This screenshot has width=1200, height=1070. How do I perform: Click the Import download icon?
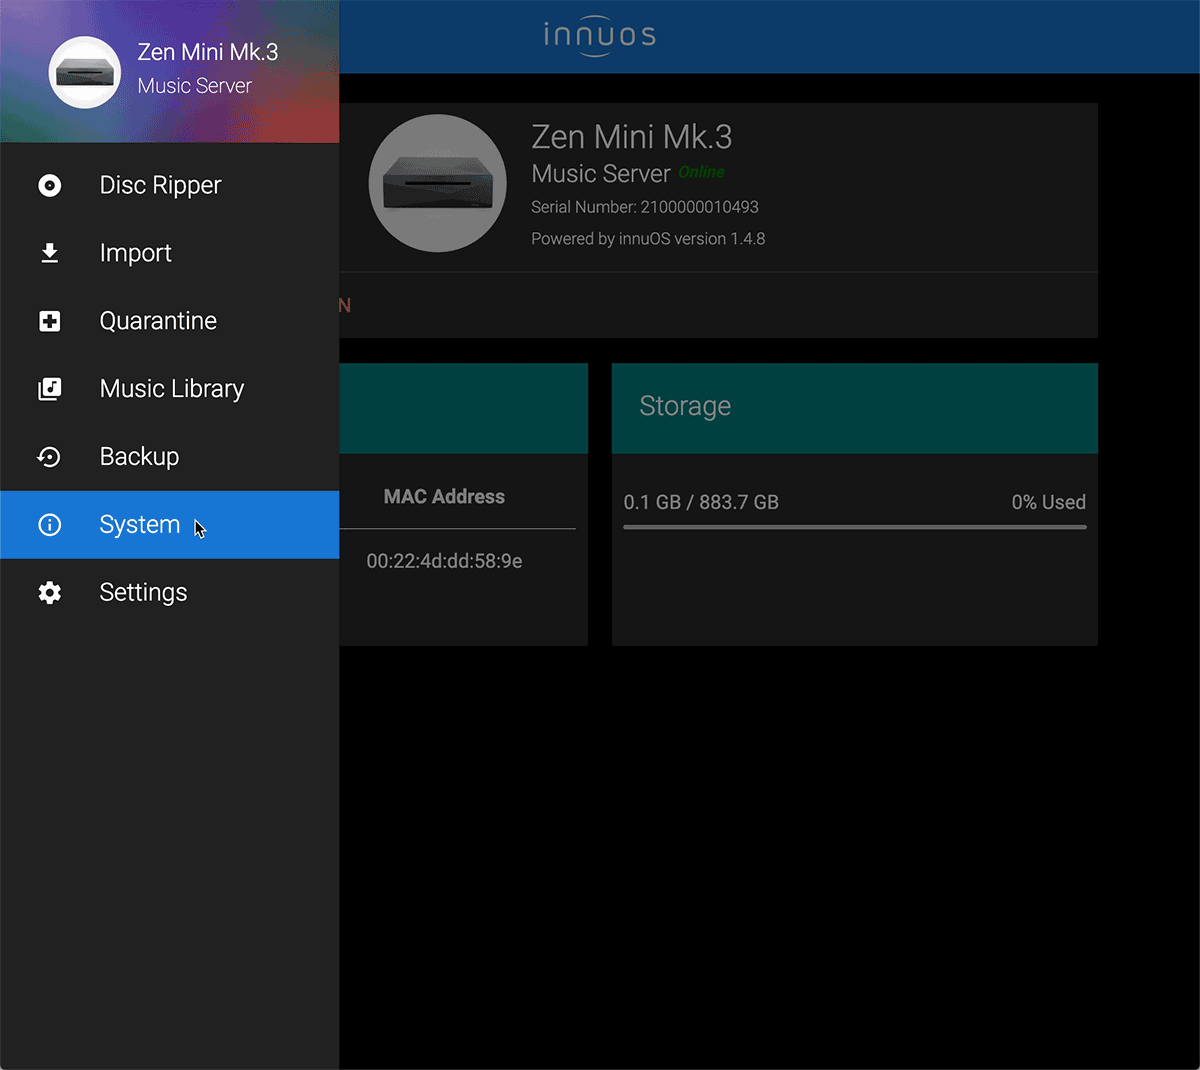49,253
